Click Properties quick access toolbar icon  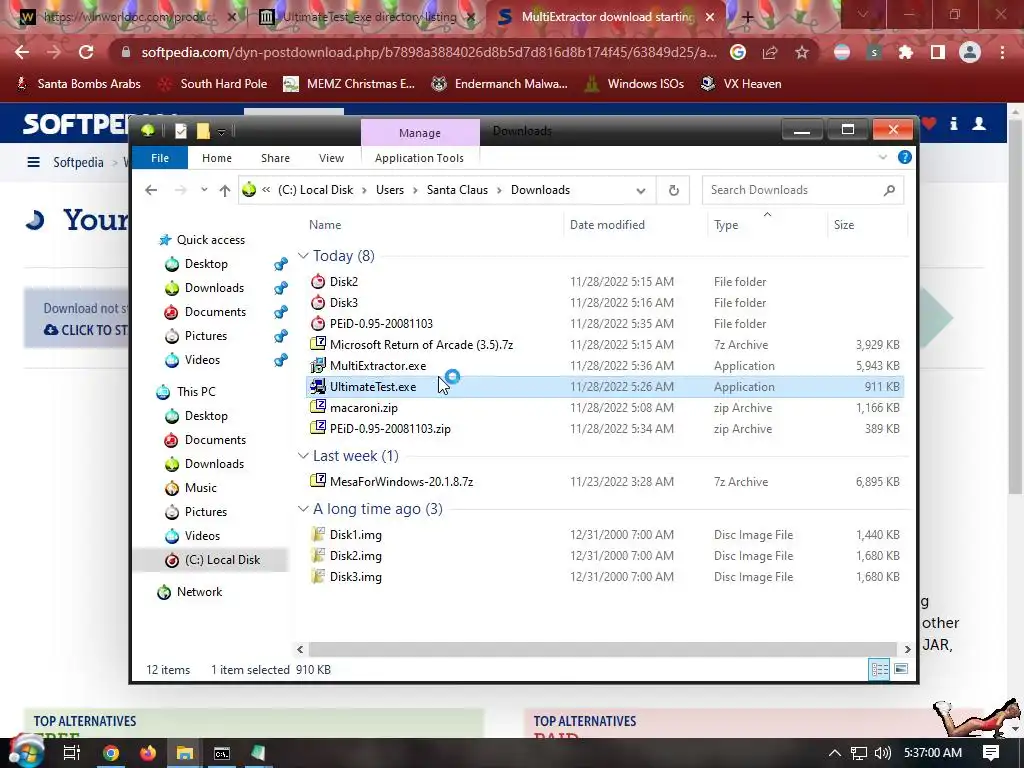point(181,131)
